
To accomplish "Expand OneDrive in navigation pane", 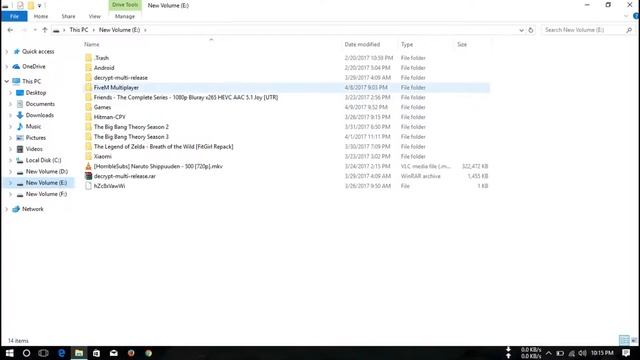I will coord(7,67).
